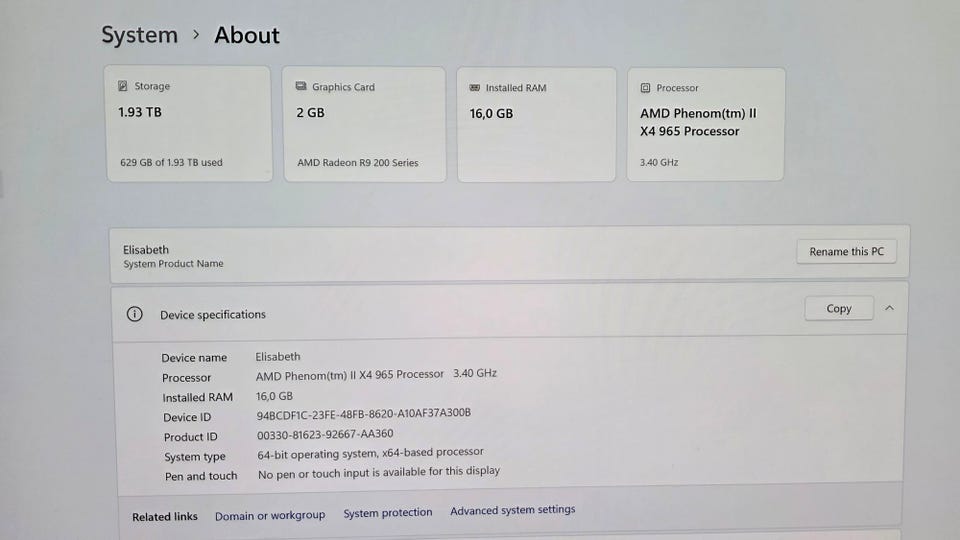Click the 'AMD Radeon R9 200 Series' text
This screenshot has width=960, height=540.
click(358, 163)
